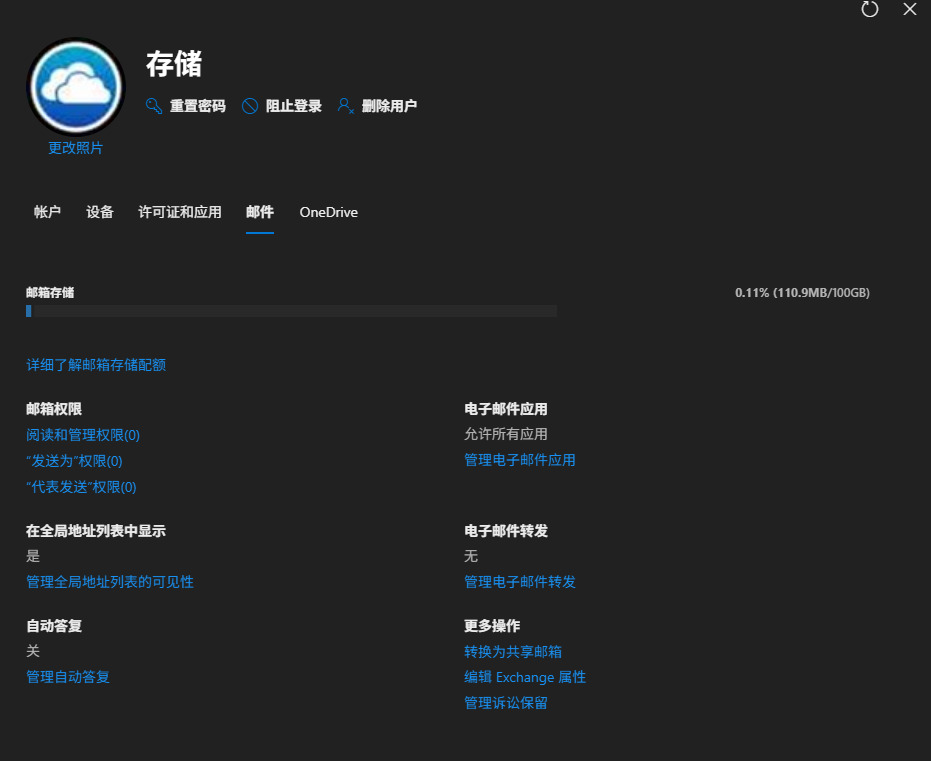This screenshot has width=931, height=761.
Task: Open the OneDrive tab
Action: 328,212
